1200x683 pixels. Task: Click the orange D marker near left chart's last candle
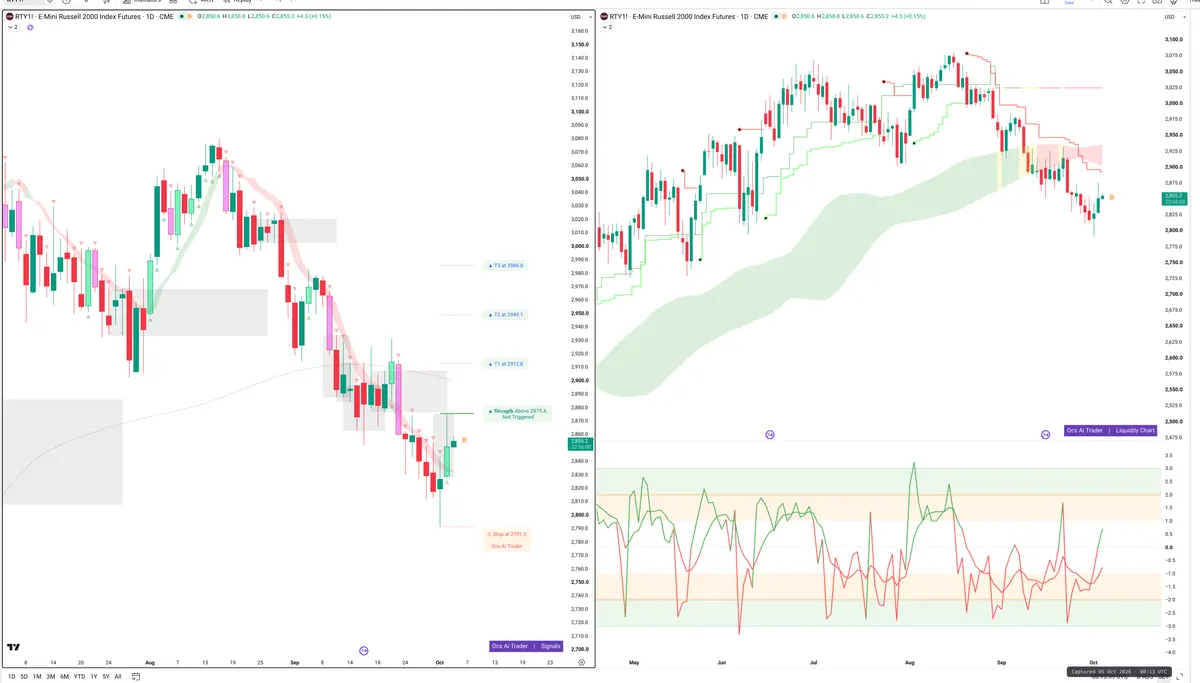(x=464, y=441)
